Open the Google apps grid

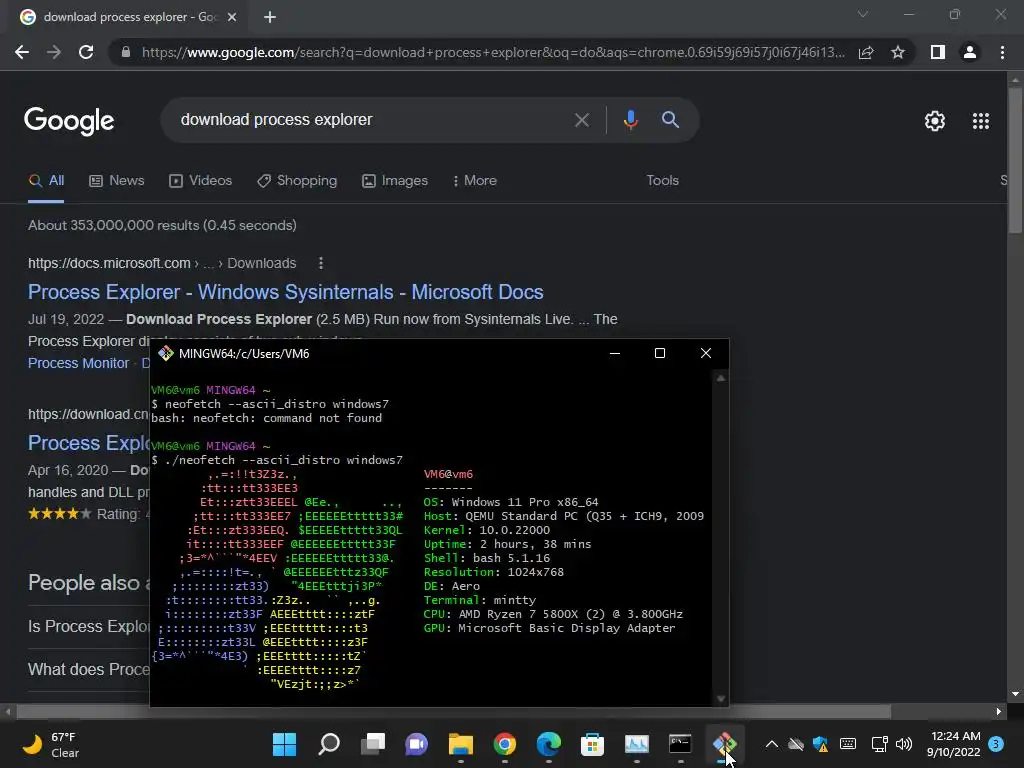(x=980, y=121)
